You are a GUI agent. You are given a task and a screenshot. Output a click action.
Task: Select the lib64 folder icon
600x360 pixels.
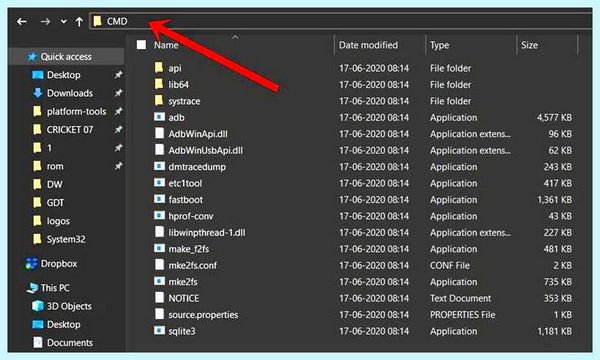[x=159, y=84]
